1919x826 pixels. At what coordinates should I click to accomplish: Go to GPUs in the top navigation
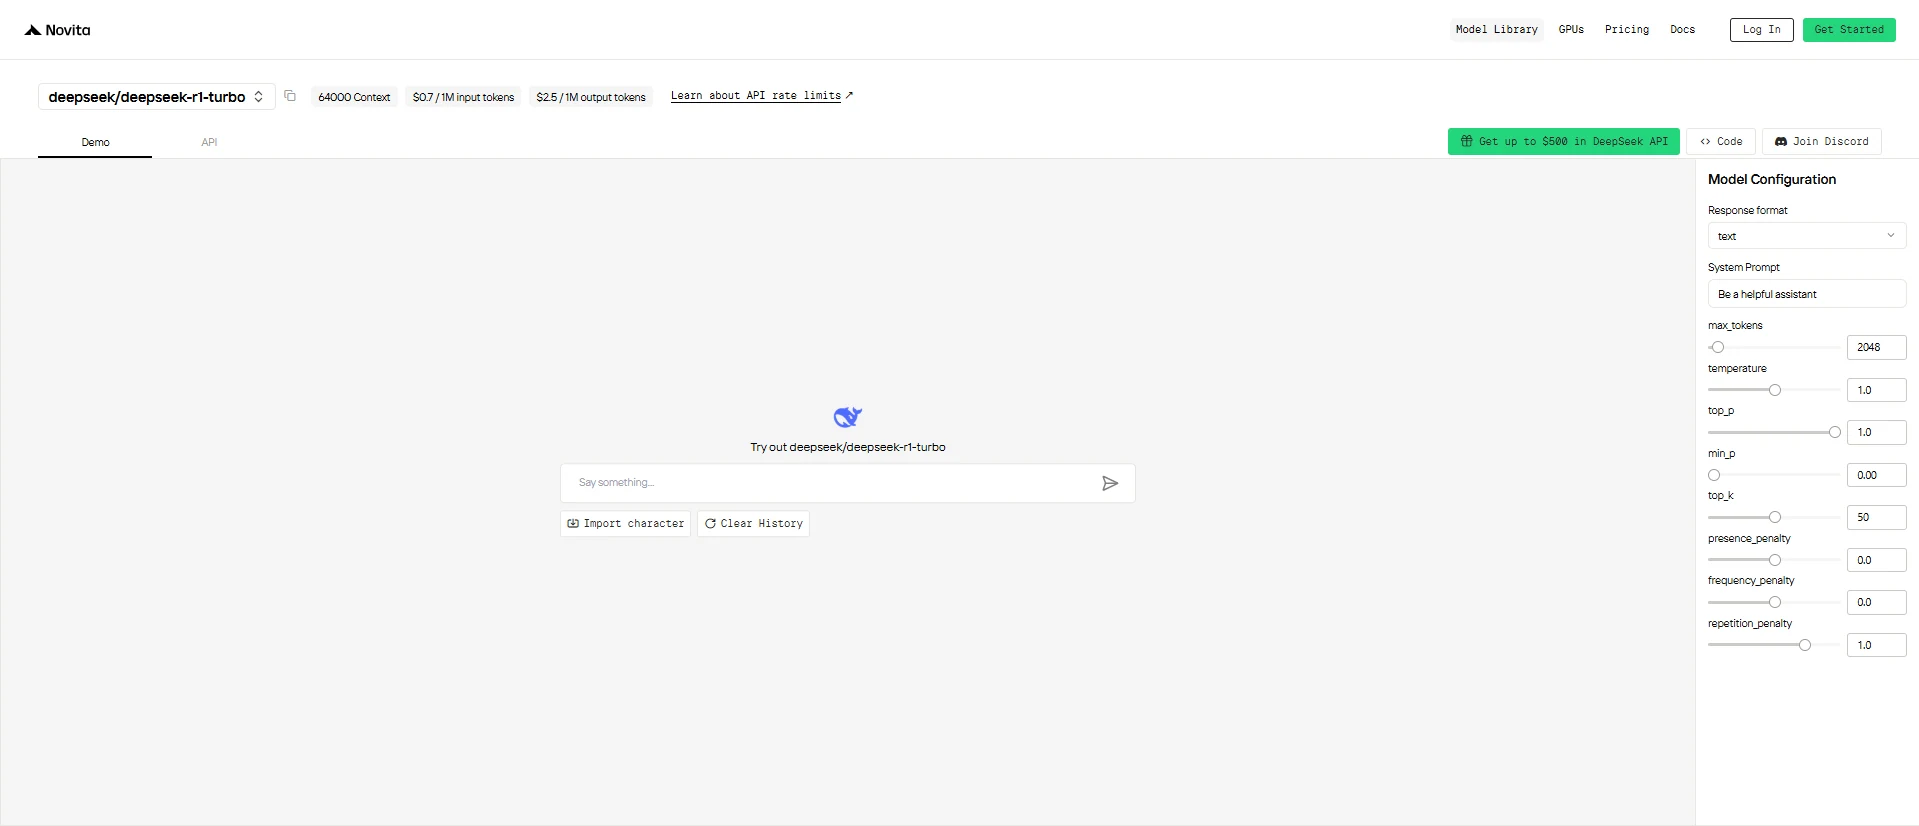[1571, 30]
